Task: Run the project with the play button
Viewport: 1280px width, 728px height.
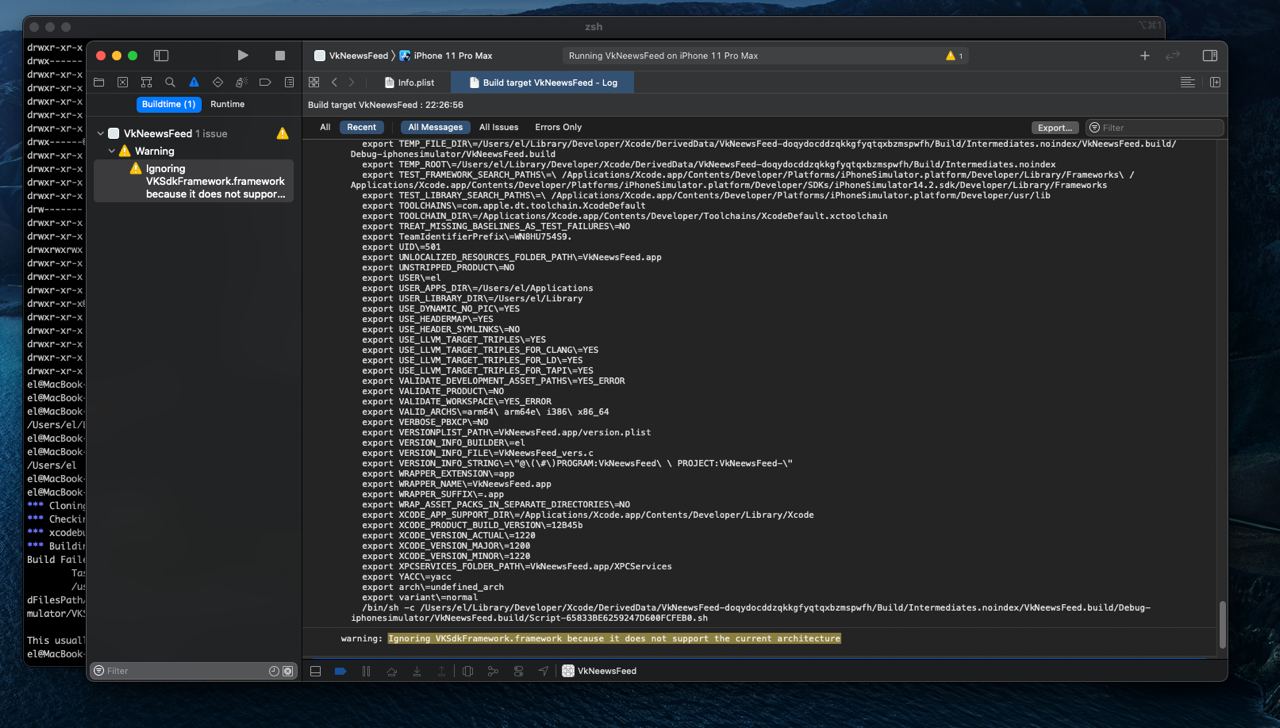Action: click(242, 56)
